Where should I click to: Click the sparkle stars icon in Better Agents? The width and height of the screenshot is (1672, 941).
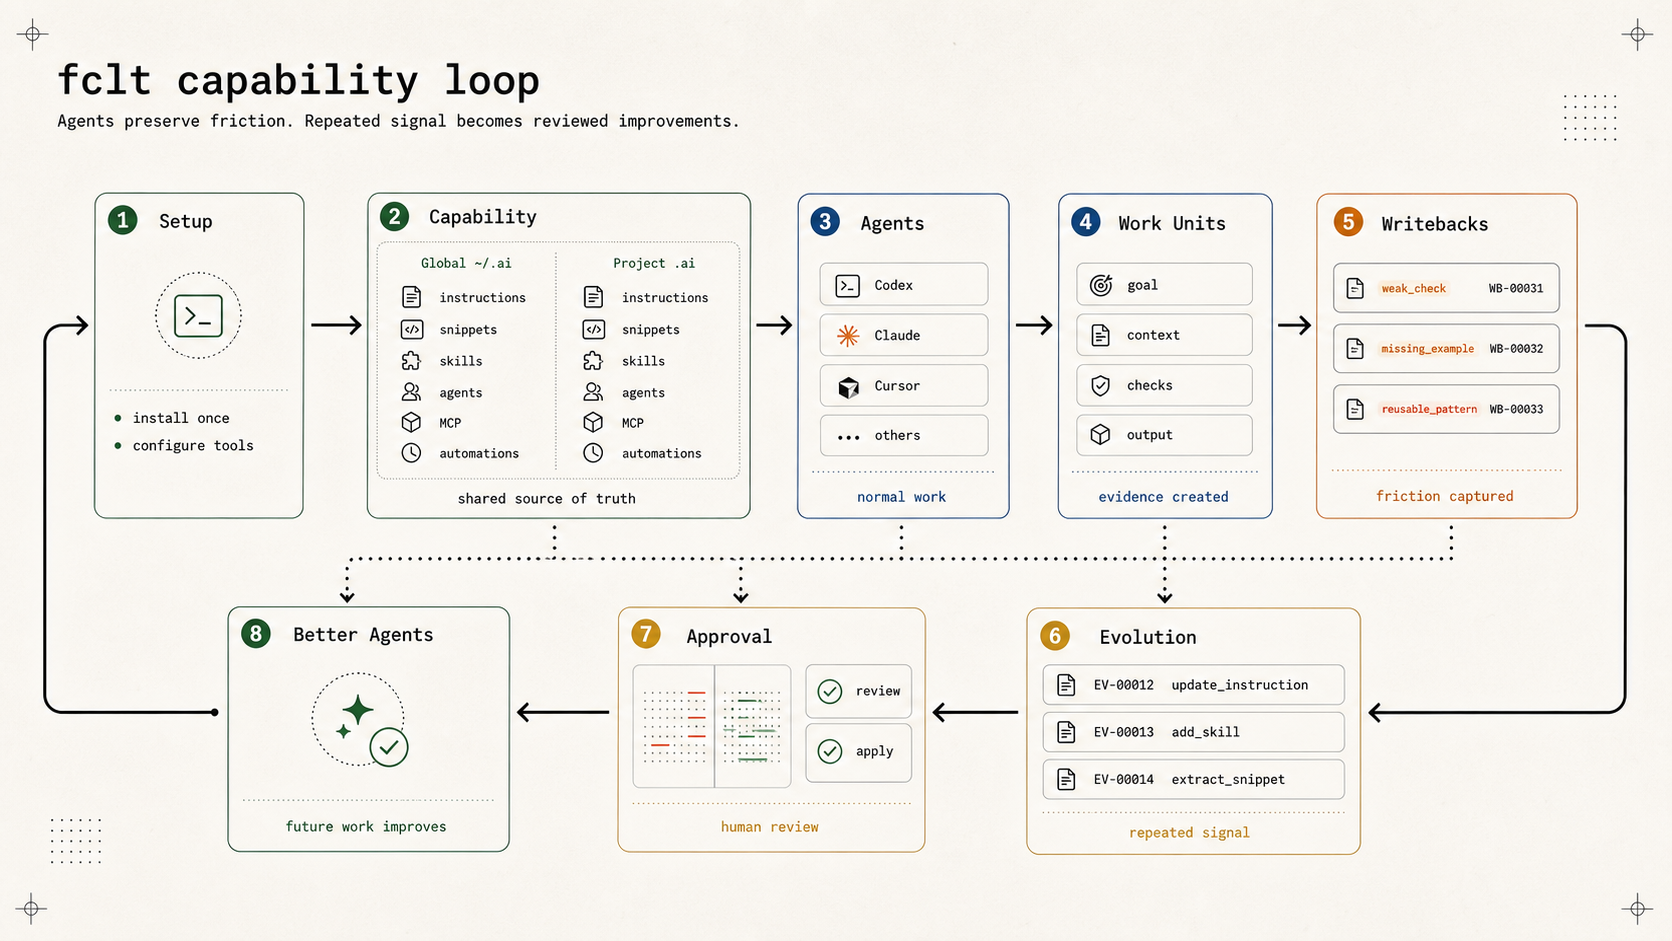(x=353, y=717)
